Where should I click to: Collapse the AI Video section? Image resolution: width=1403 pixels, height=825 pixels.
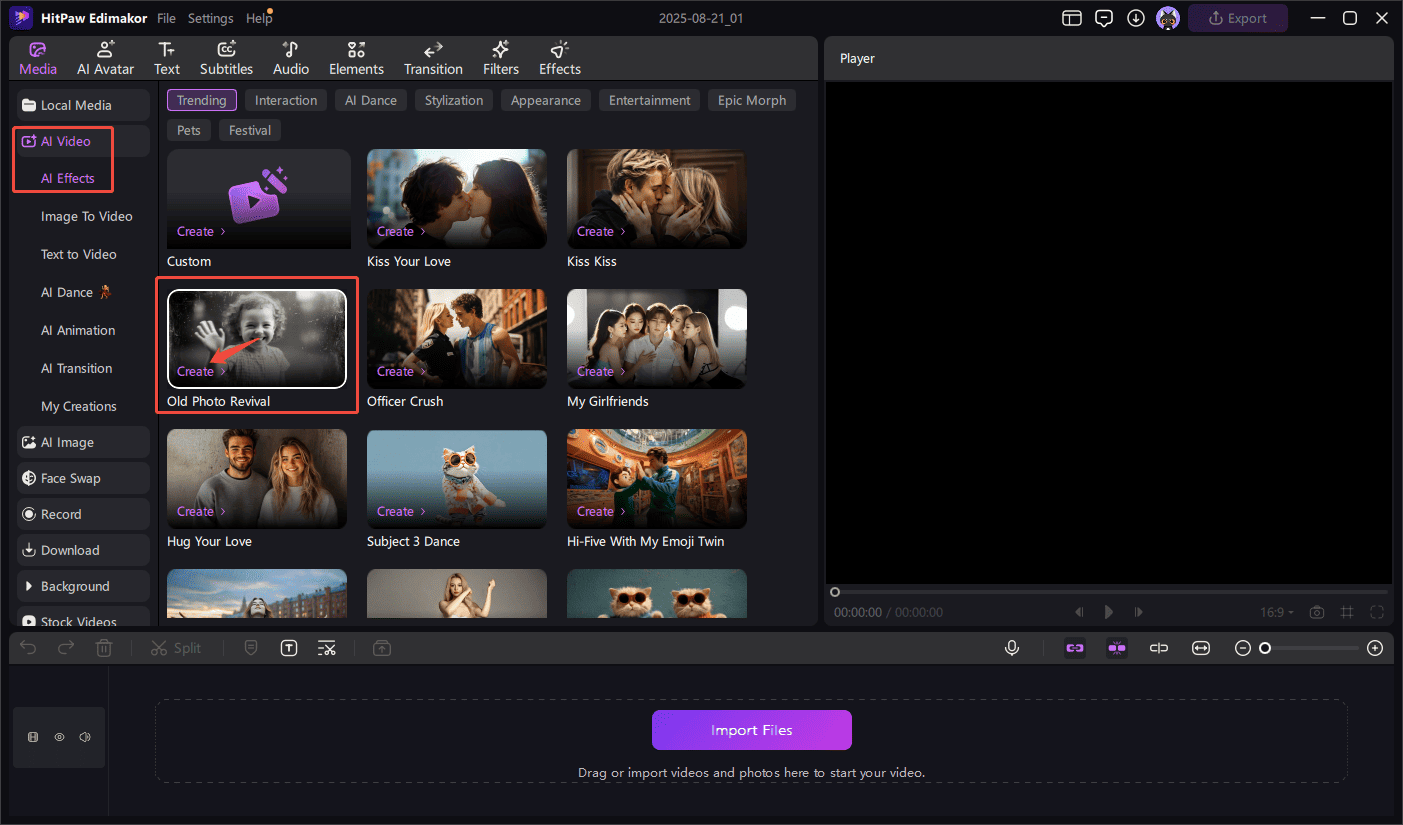(83, 141)
